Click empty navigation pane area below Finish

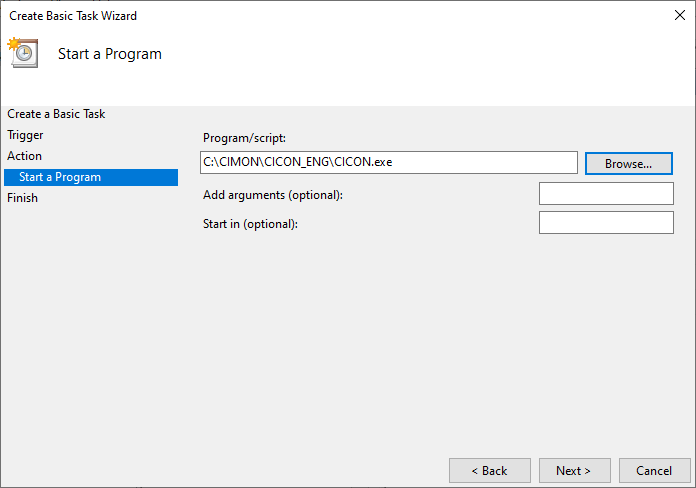click(90, 320)
